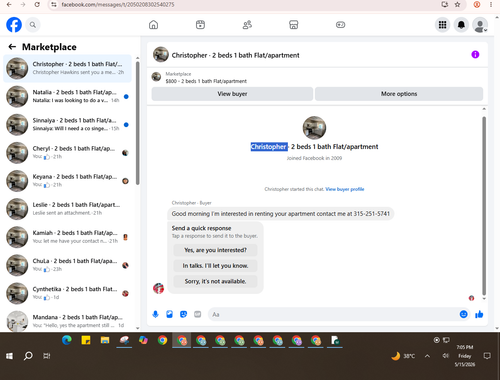Open the Facebook menu grid icon
Image resolution: width=500 pixels, height=380 pixels.
click(x=442, y=25)
